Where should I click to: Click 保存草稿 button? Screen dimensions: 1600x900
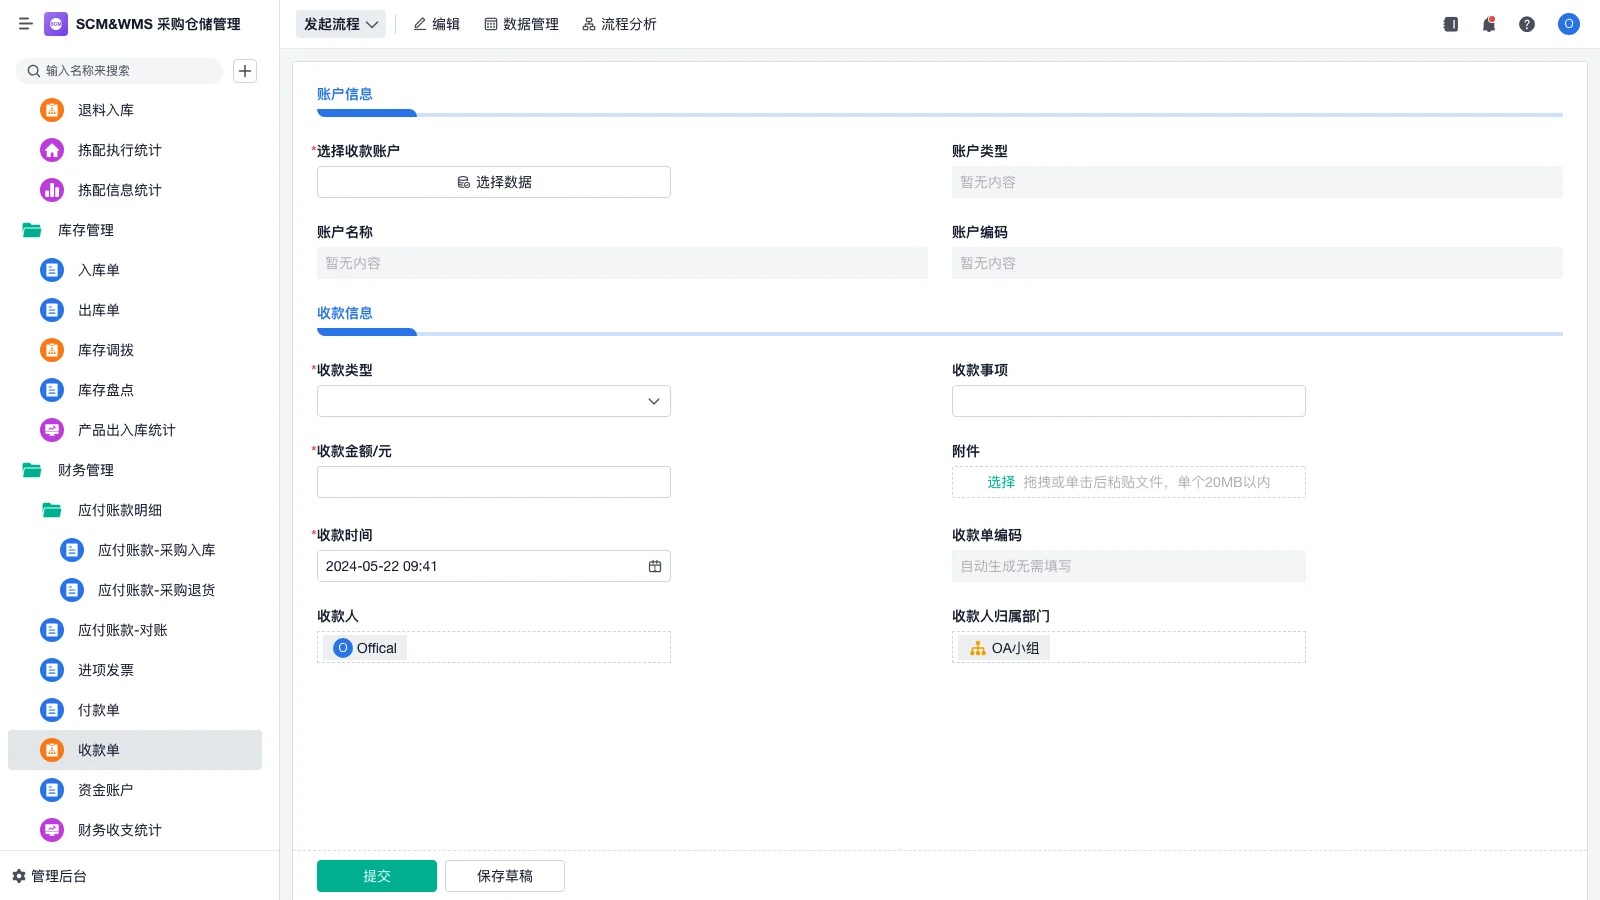point(505,876)
